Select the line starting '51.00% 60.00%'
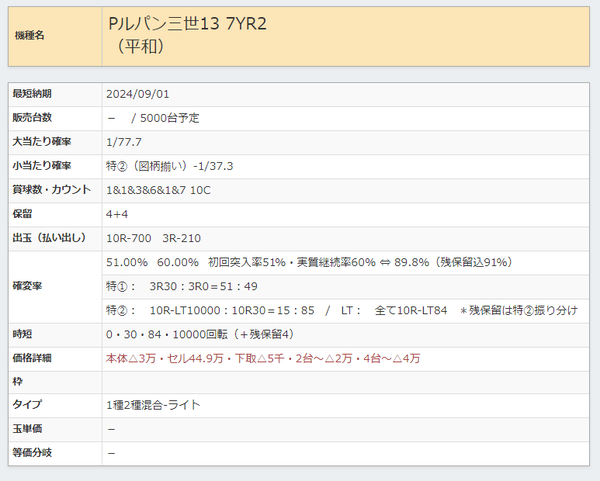 [x=309, y=263]
